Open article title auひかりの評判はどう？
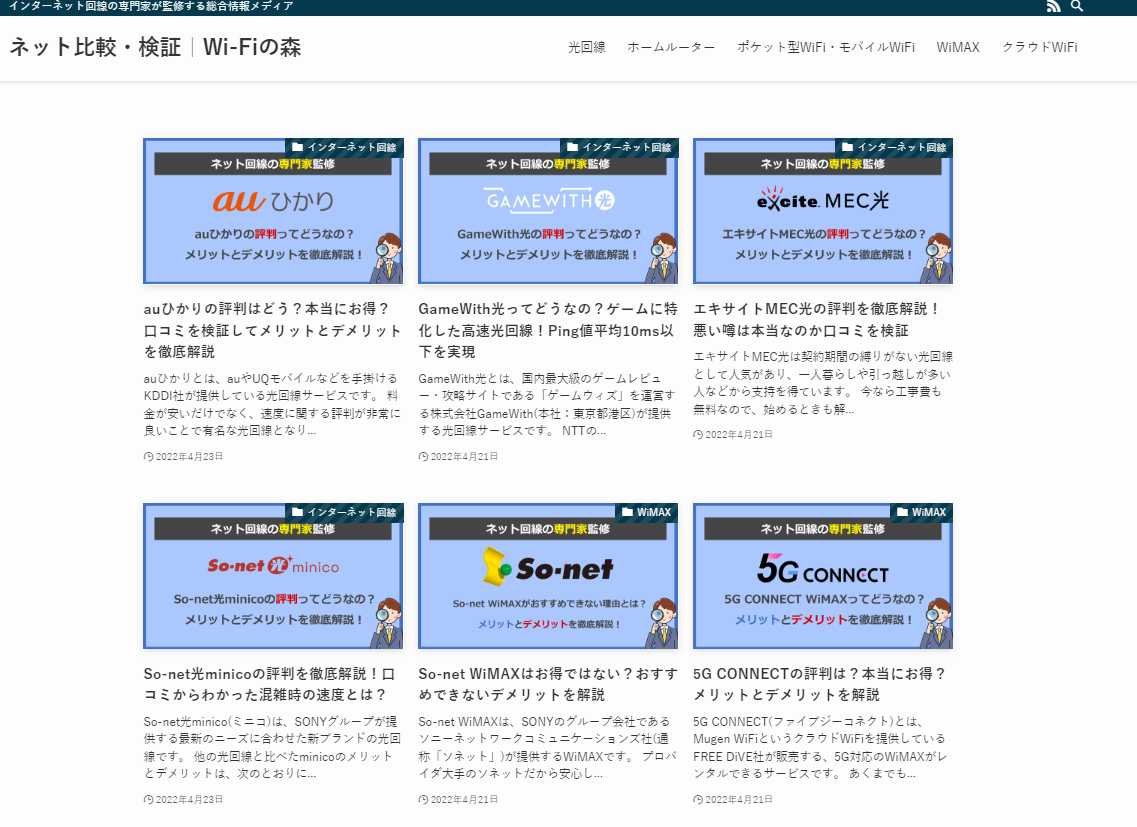Screen dimensions: 1137x827 tap(273, 330)
